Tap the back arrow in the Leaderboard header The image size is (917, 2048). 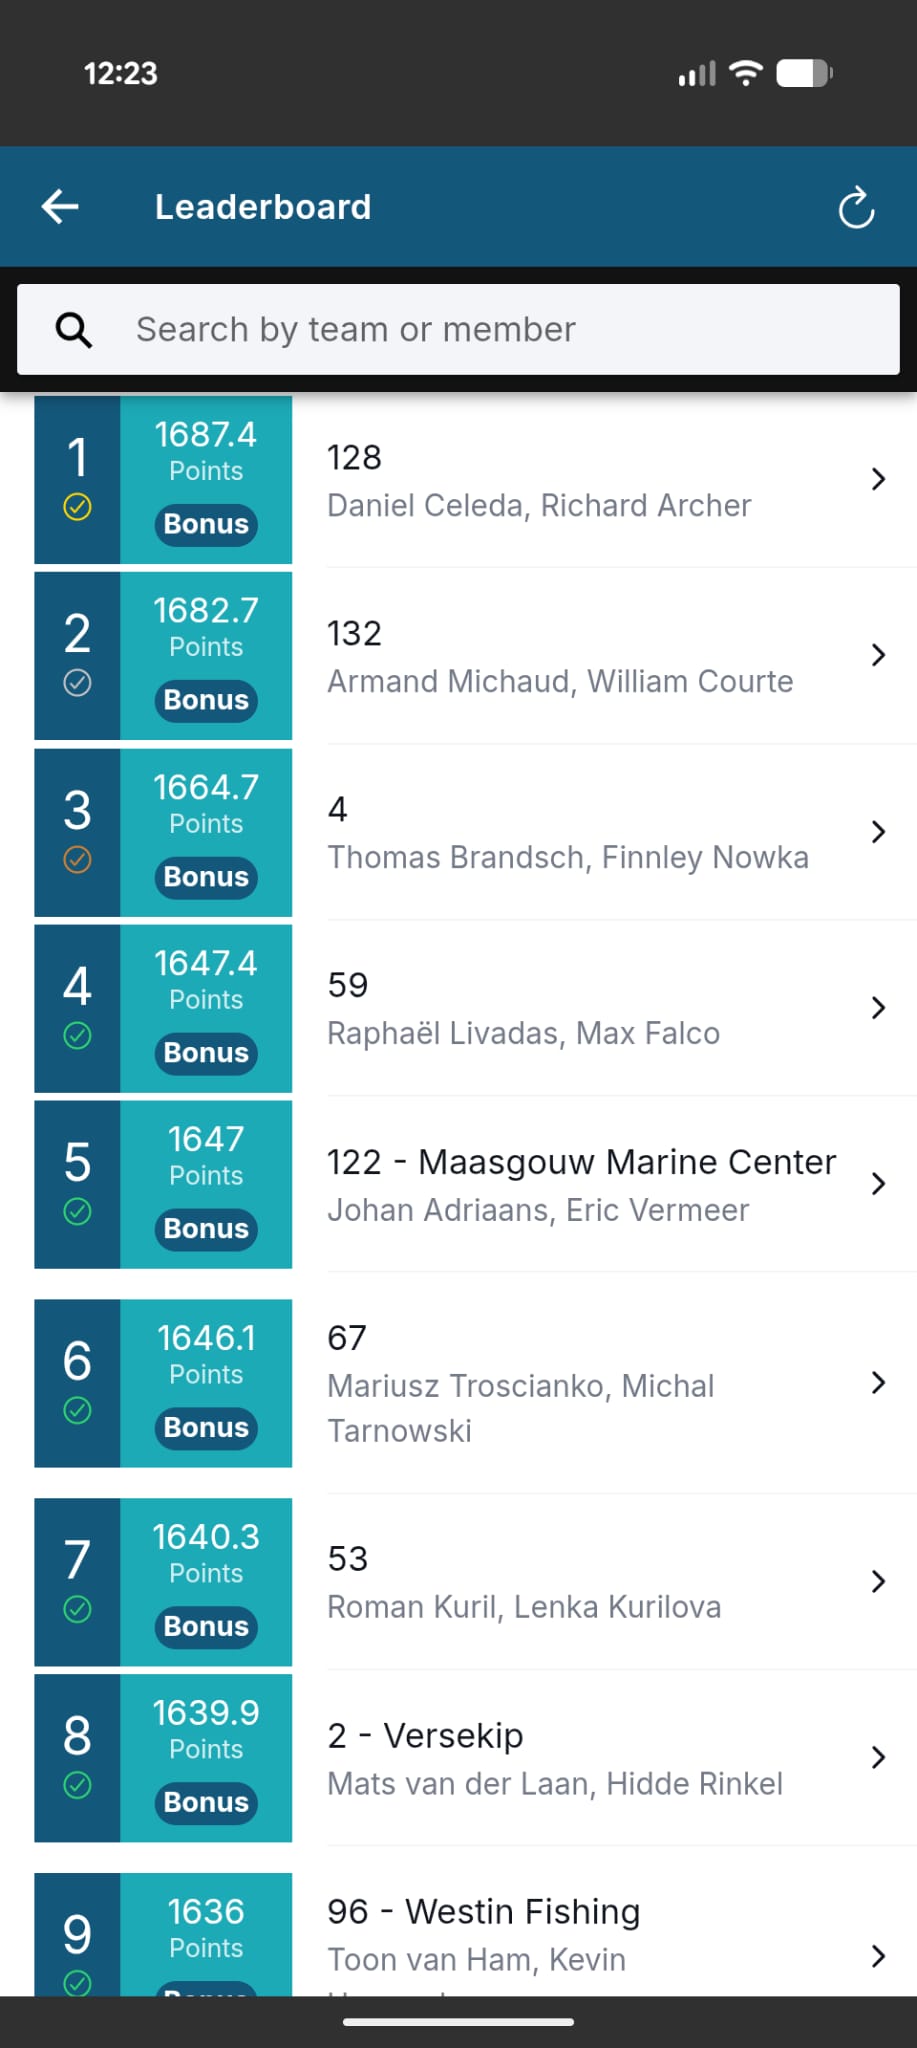(x=60, y=207)
